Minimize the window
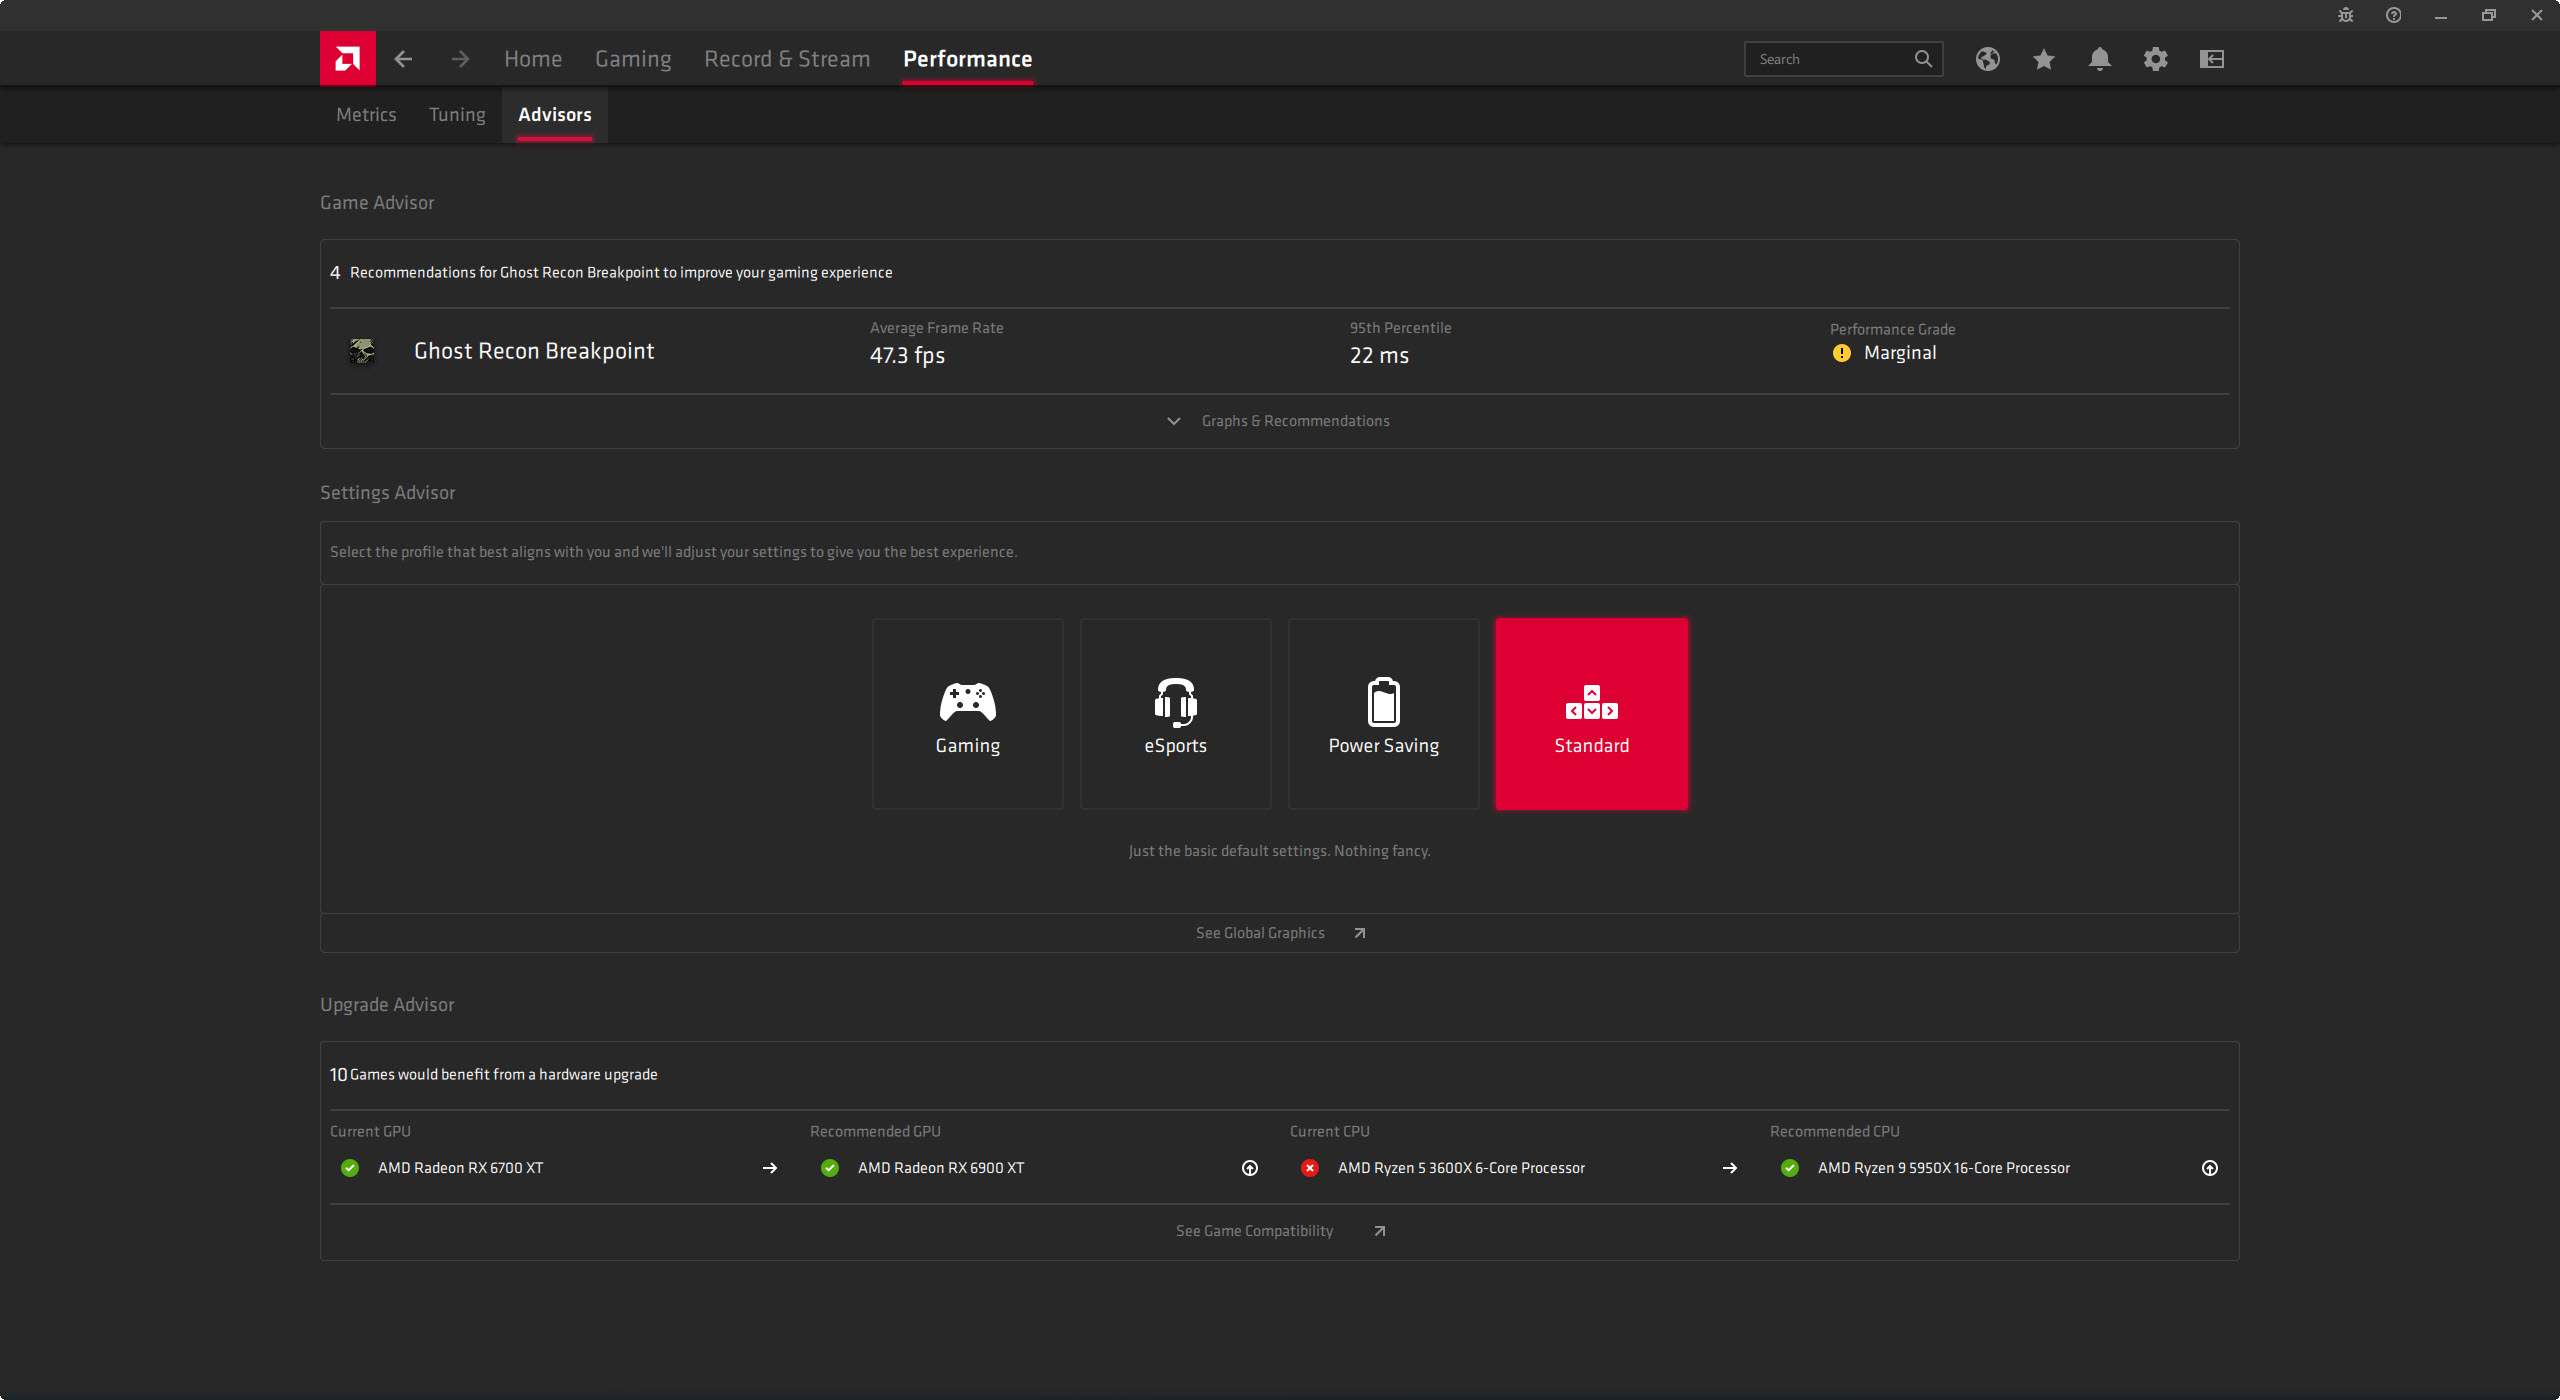Viewport: 2560px width, 1400px height. pos(2441,15)
